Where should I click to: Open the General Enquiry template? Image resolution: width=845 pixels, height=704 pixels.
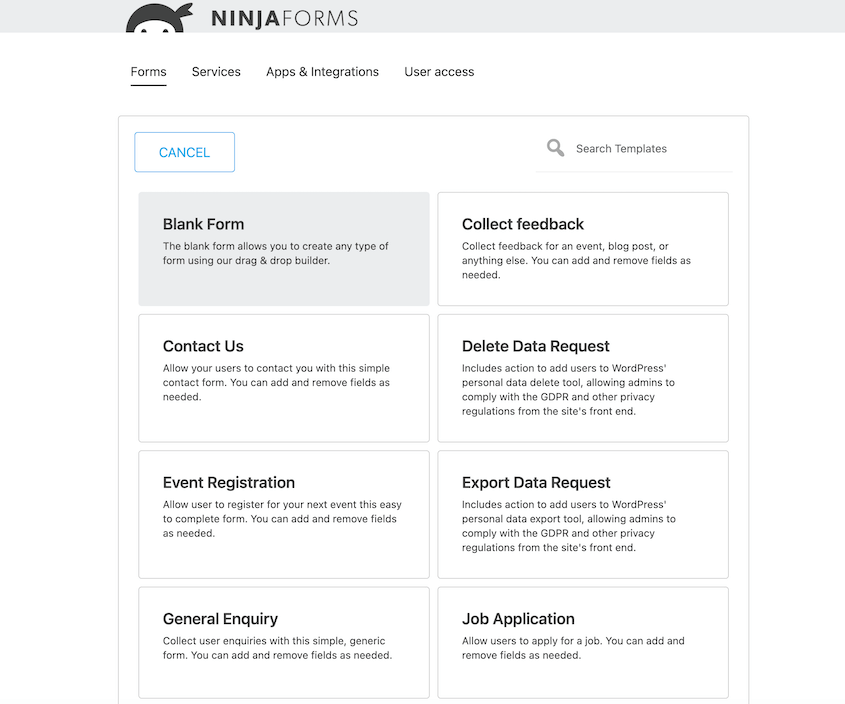[283, 642]
